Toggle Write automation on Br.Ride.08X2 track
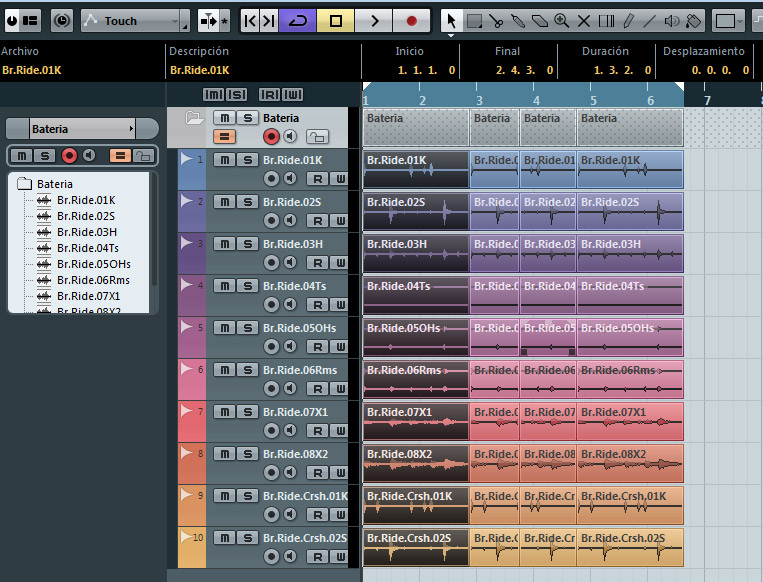The width and height of the screenshot is (763, 582). tap(340, 473)
